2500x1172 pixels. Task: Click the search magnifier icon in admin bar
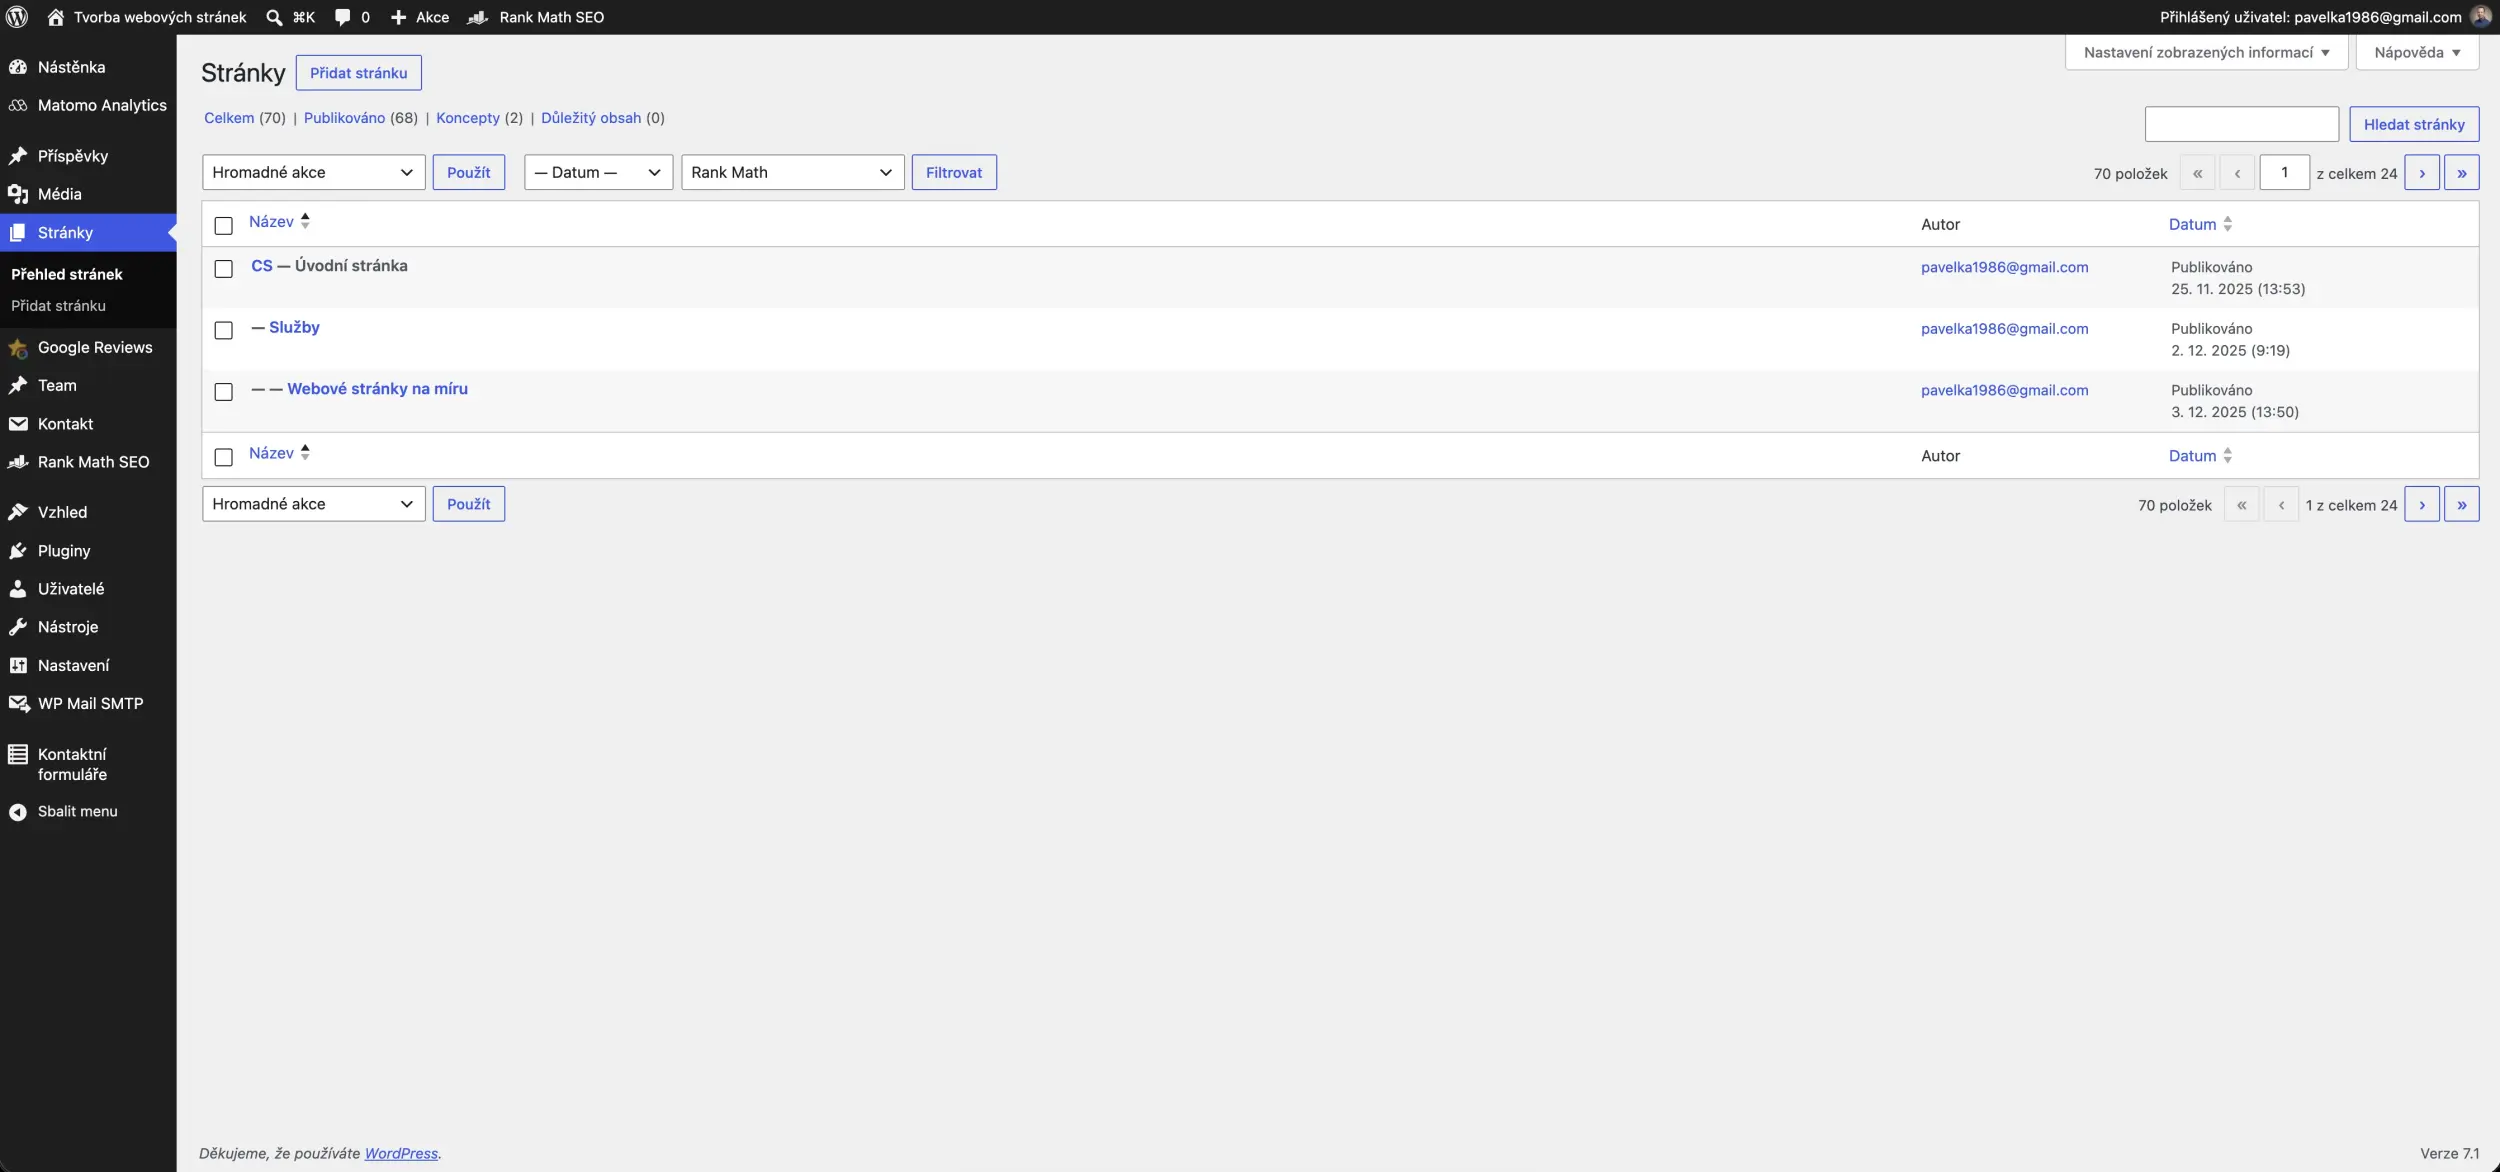(x=274, y=17)
